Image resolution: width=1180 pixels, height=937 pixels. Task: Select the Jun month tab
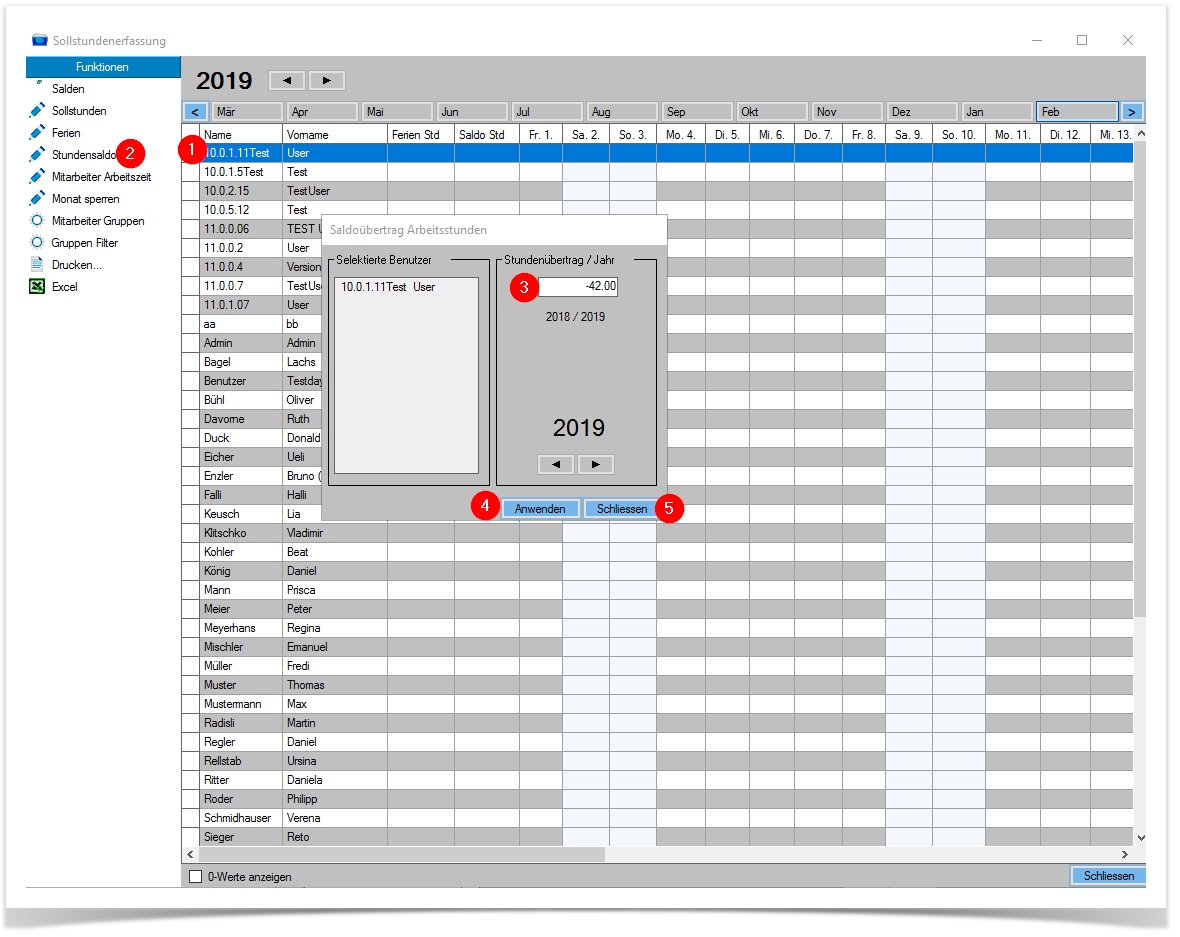(472, 112)
